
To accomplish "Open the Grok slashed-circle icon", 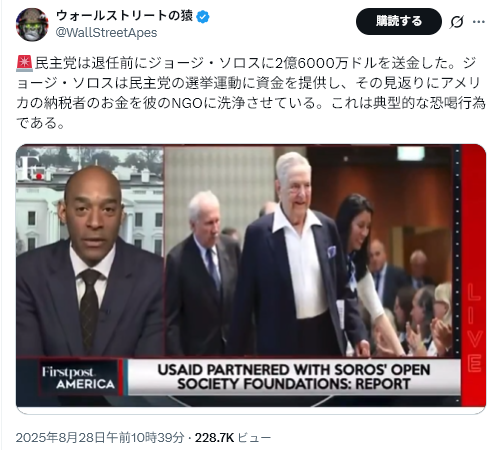I will pos(456,22).
